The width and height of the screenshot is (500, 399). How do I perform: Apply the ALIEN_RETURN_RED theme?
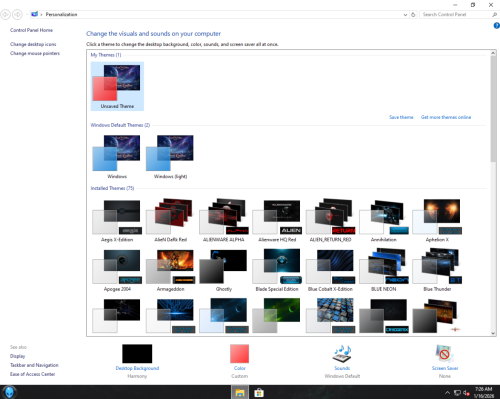[x=330, y=220]
